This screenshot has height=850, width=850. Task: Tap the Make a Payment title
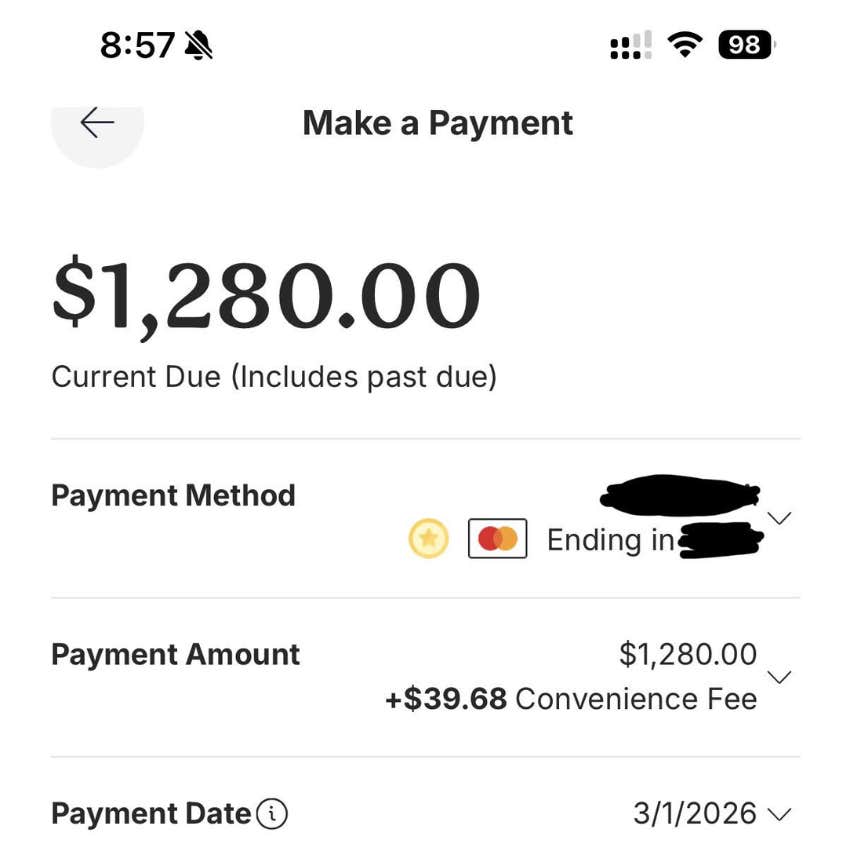pyautogui.click(x=436, y=122)
